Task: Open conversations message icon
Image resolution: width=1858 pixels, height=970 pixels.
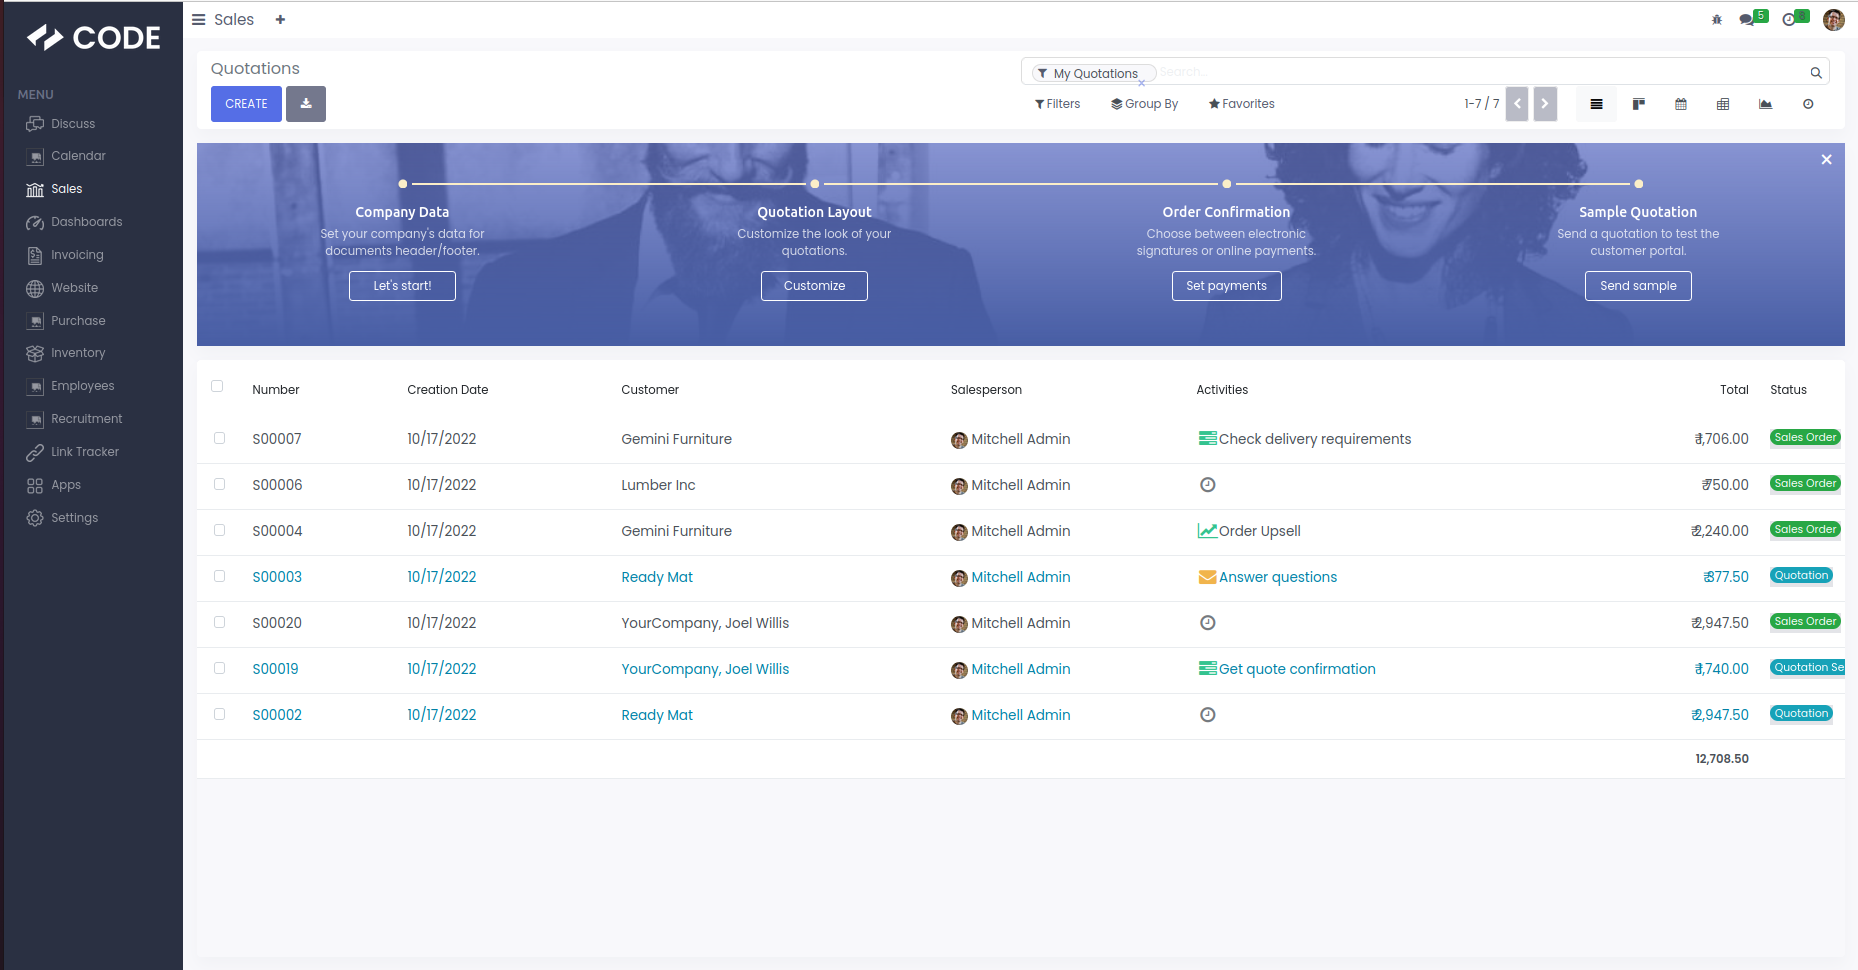Action: pyautogui.click(x=1746, y=20)
